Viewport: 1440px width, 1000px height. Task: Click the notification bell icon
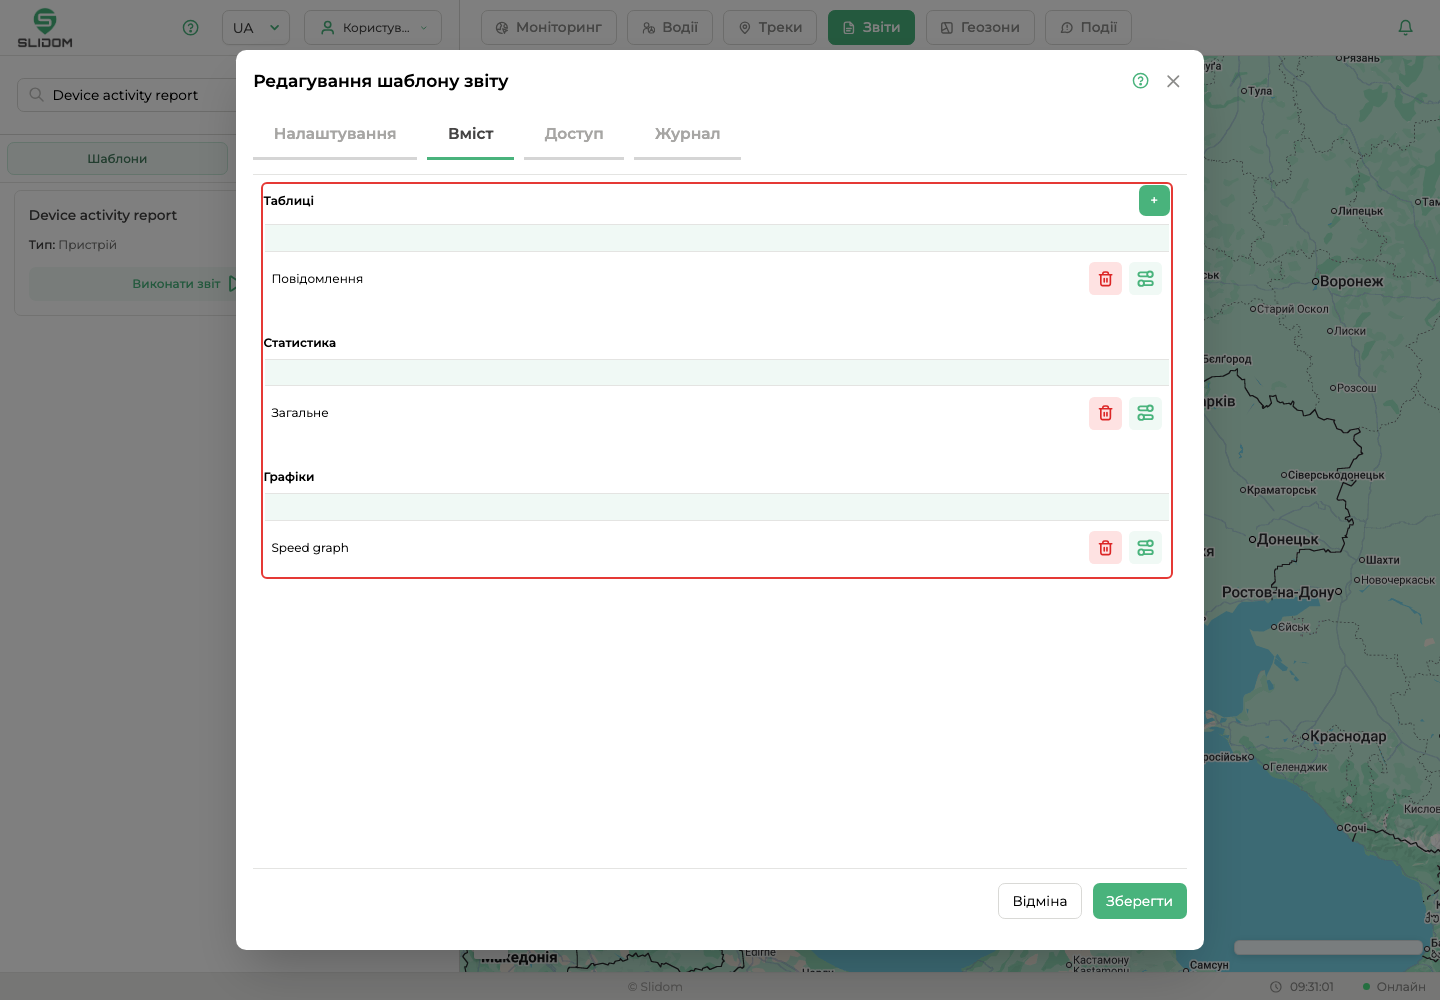coord(1405,28)
